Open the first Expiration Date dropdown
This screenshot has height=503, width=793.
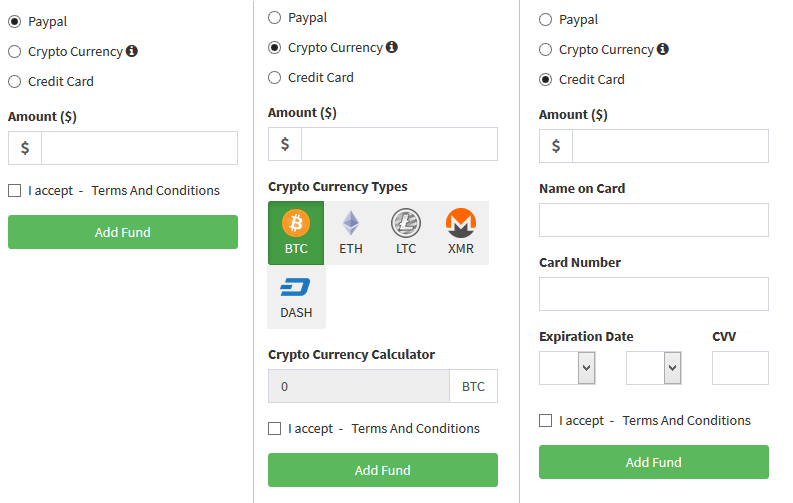(567, 368)
